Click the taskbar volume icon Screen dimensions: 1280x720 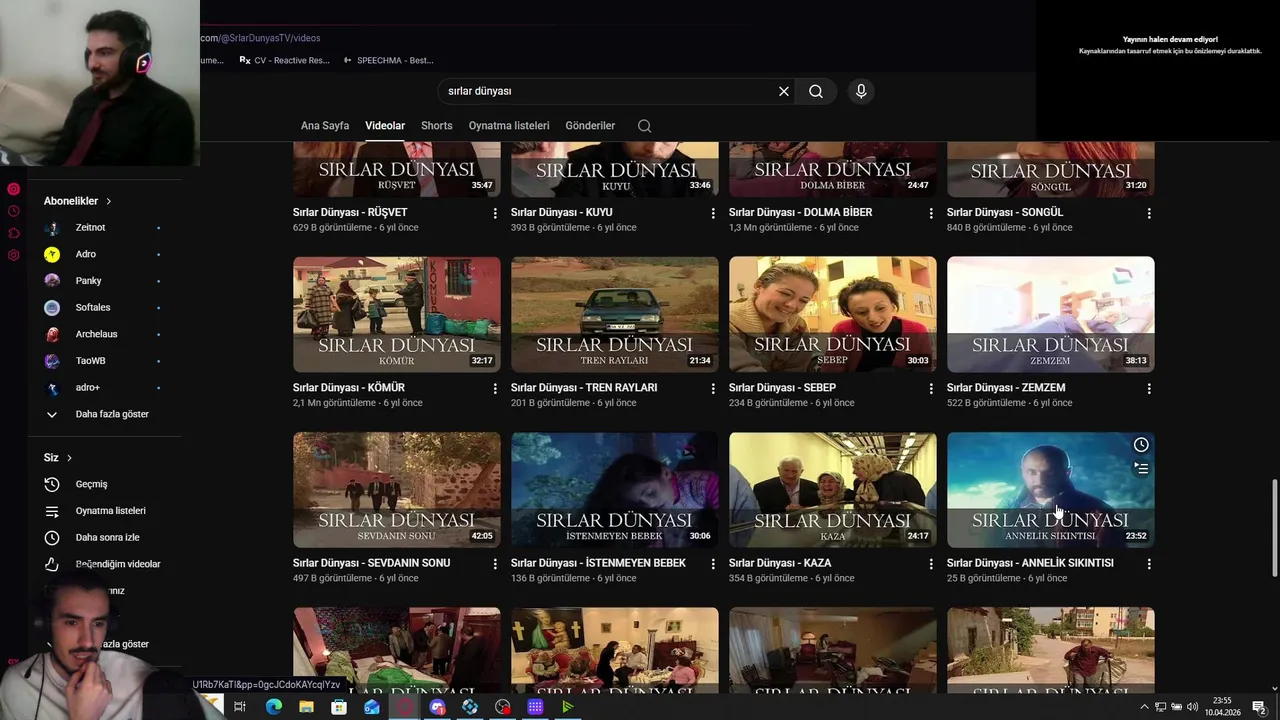click(x=1193, y=707)
